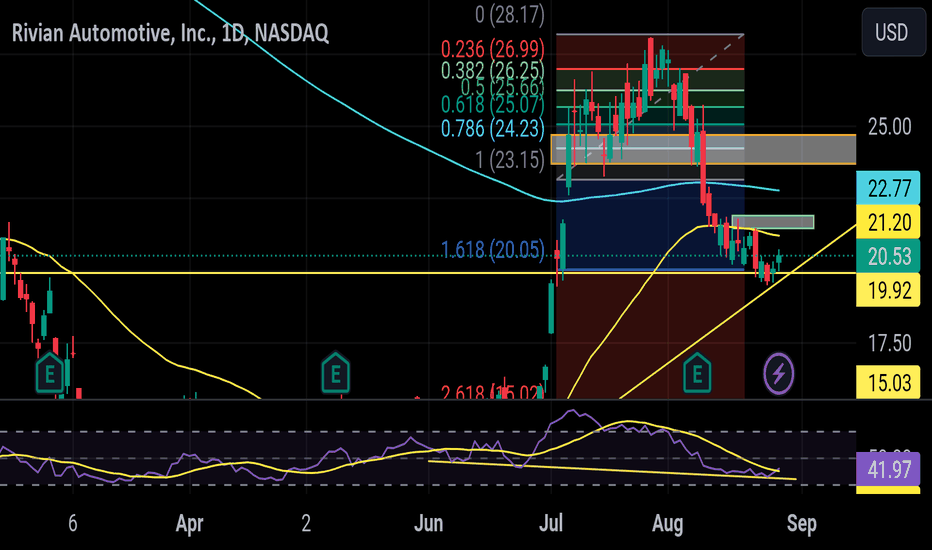Click the Jul date axis label
This screenshot has height=550, width=932.
pyautogui.click(x=551, y=523)
